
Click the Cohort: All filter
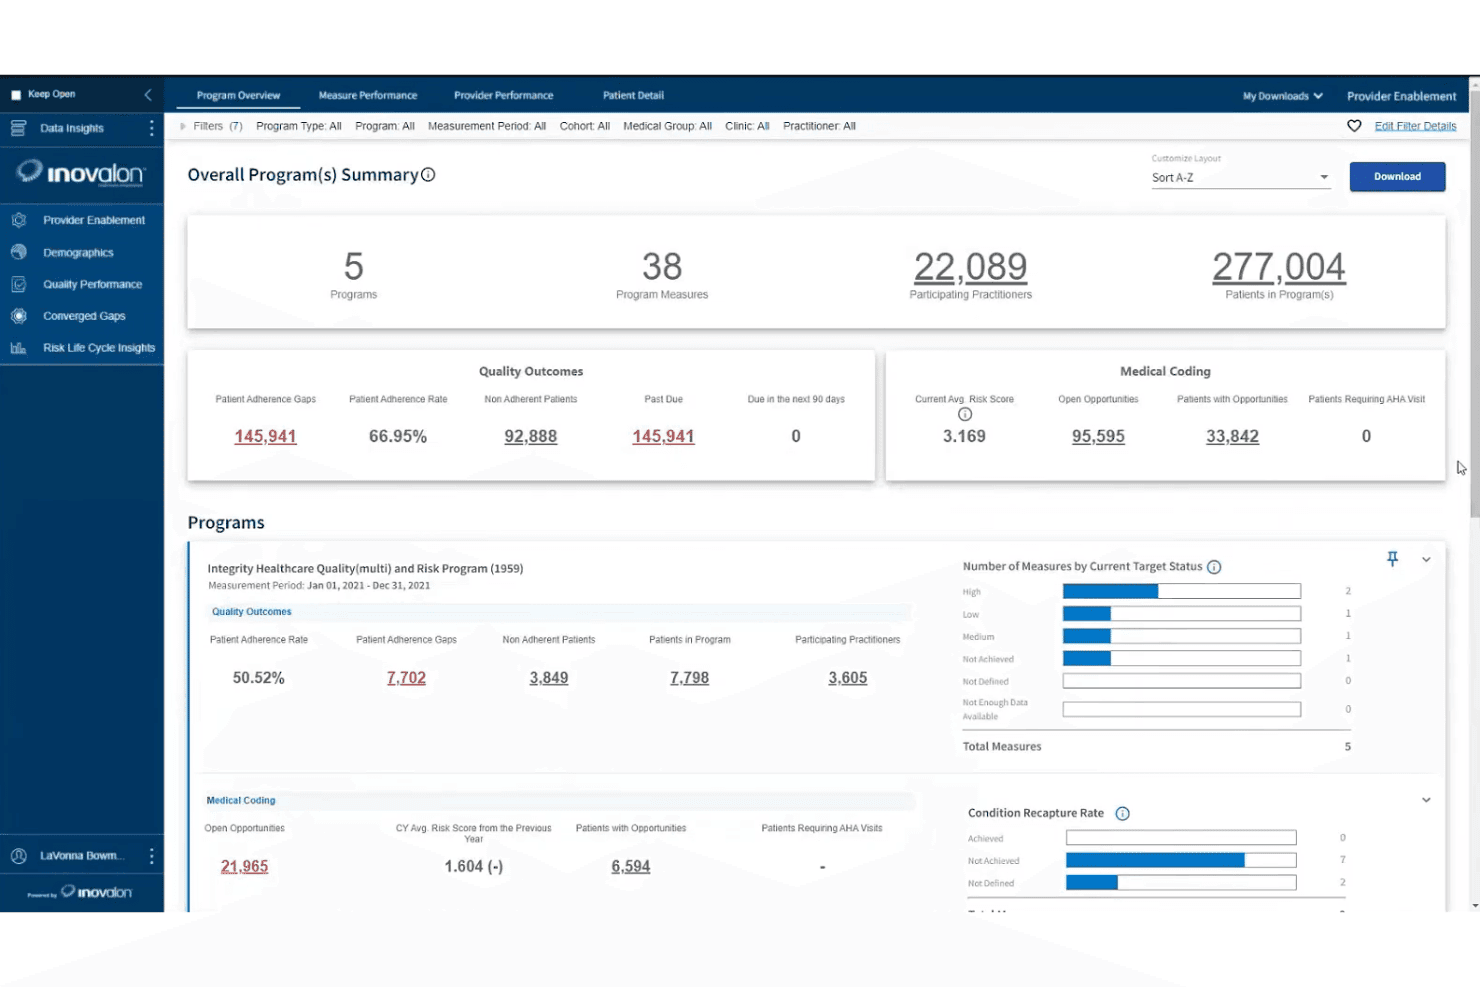585,126
